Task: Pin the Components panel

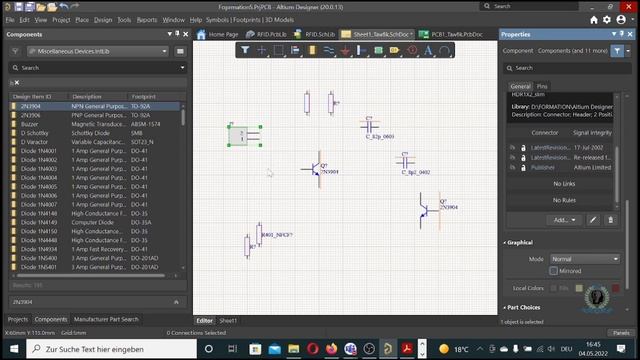Action: coord(178,33)
